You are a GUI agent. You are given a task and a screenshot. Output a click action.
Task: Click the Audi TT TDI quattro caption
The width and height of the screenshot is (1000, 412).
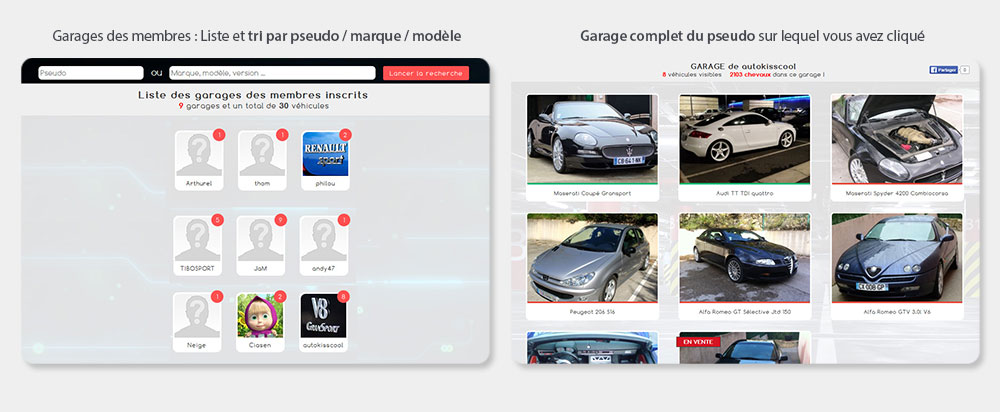click(744, 193)
